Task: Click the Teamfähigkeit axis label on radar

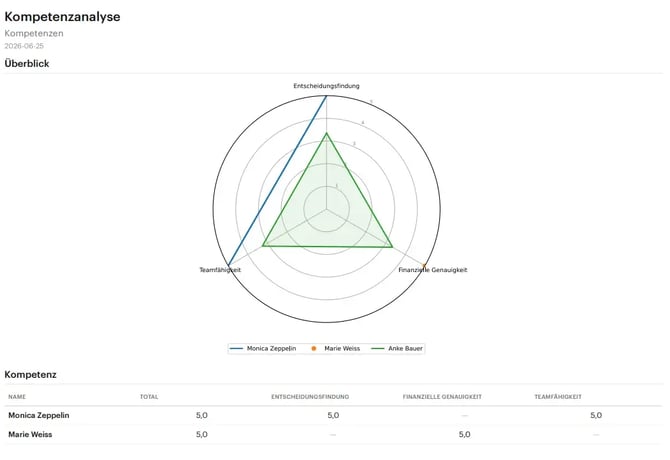Action: (x=220, y=270)
